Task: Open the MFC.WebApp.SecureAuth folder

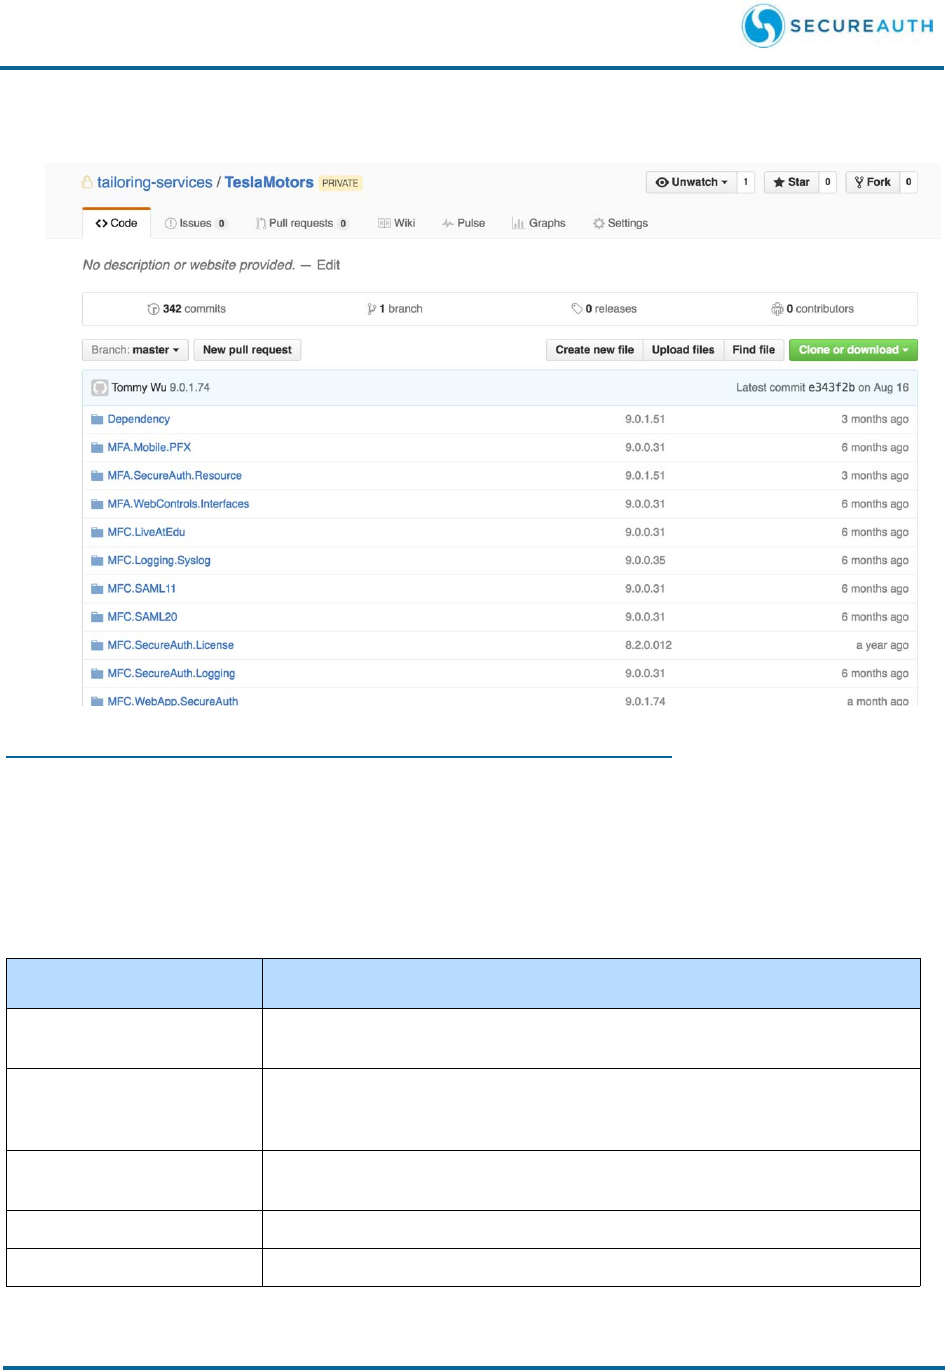Action: (173, 701)
